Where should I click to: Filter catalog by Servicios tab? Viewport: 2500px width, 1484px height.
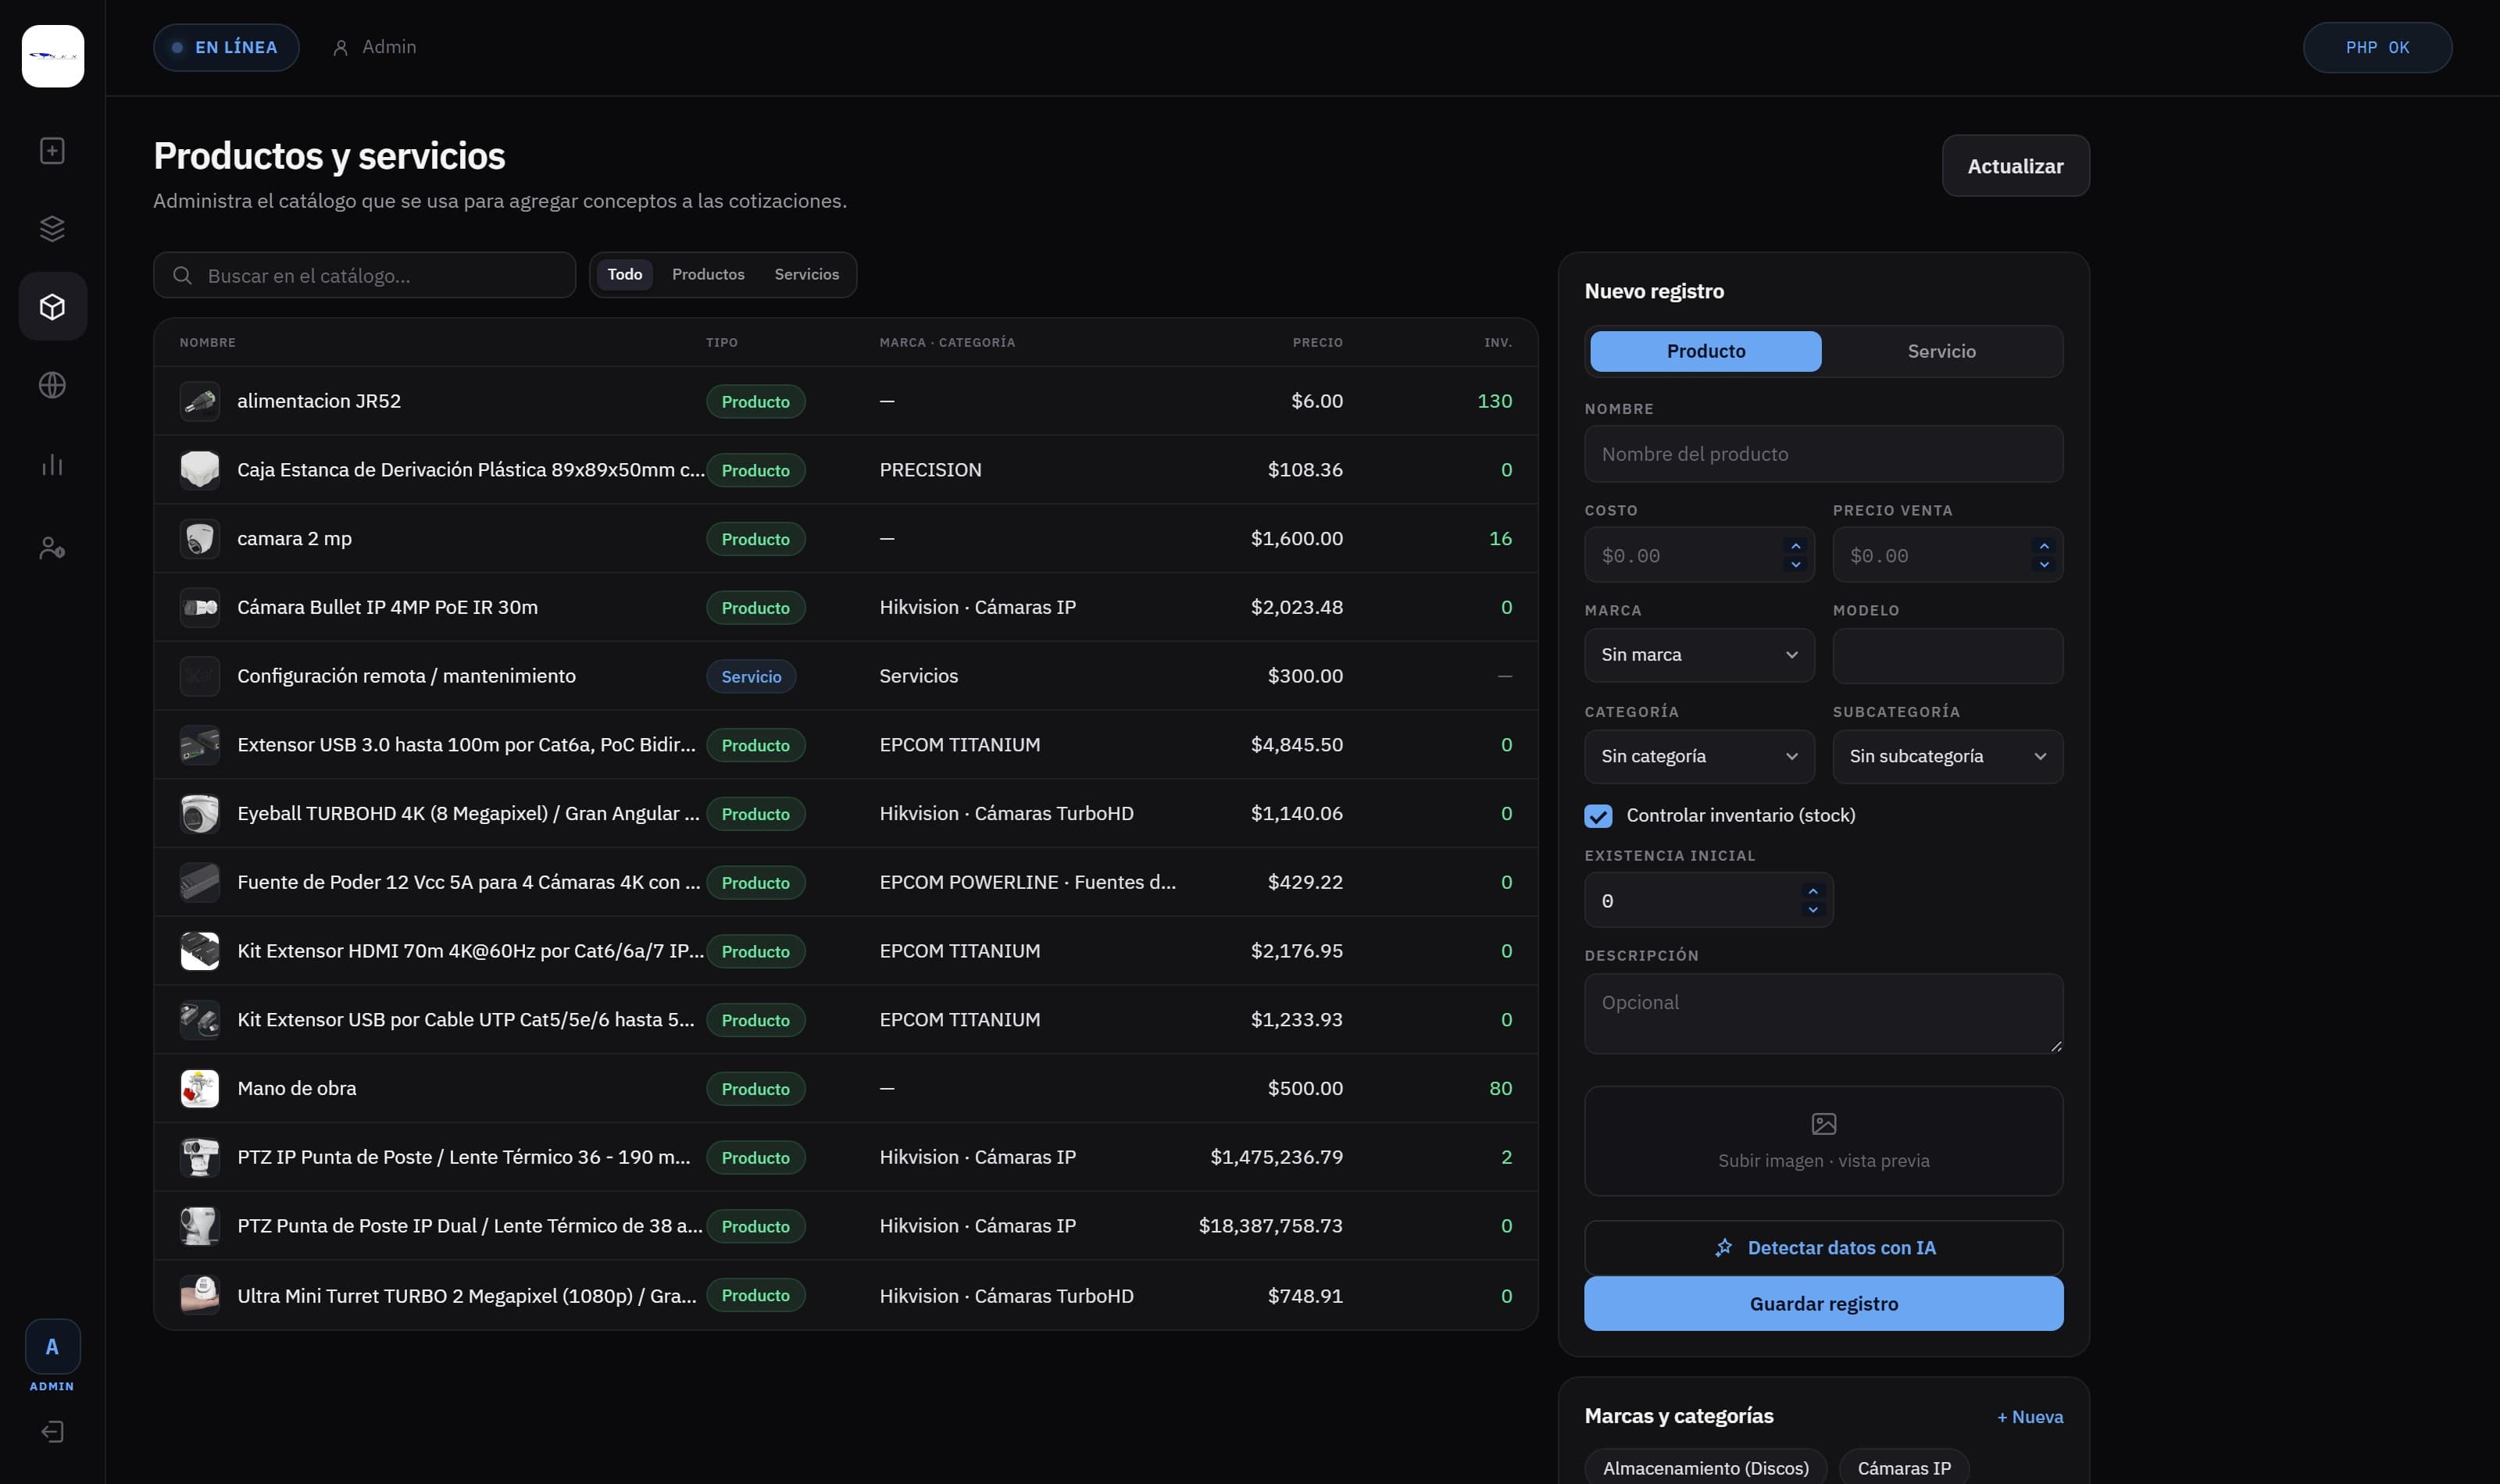pyautogui.click(x=806, y=274)
